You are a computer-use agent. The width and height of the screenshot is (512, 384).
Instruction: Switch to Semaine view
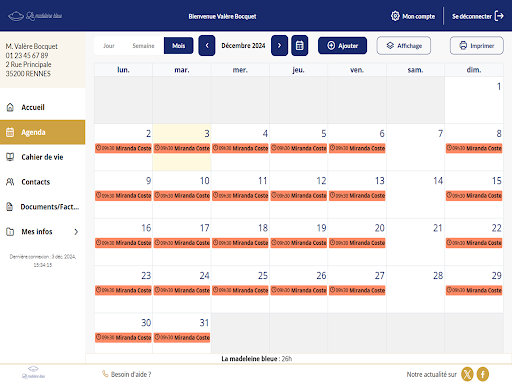point(143,46)
